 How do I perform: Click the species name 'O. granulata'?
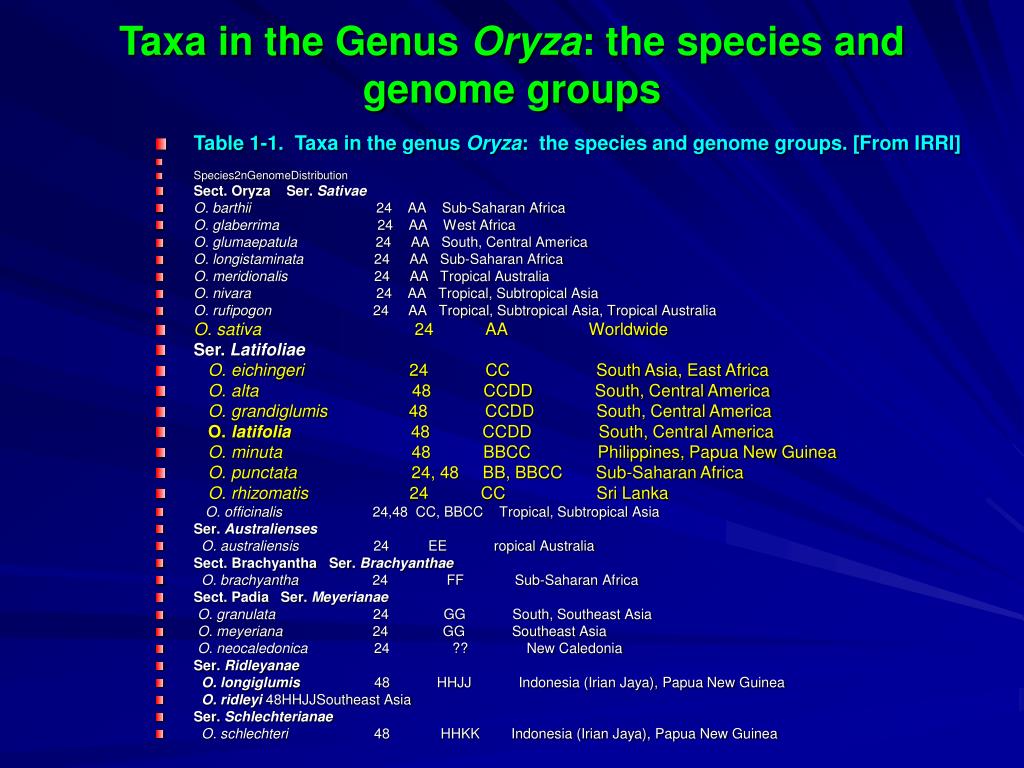pos(237,615)
